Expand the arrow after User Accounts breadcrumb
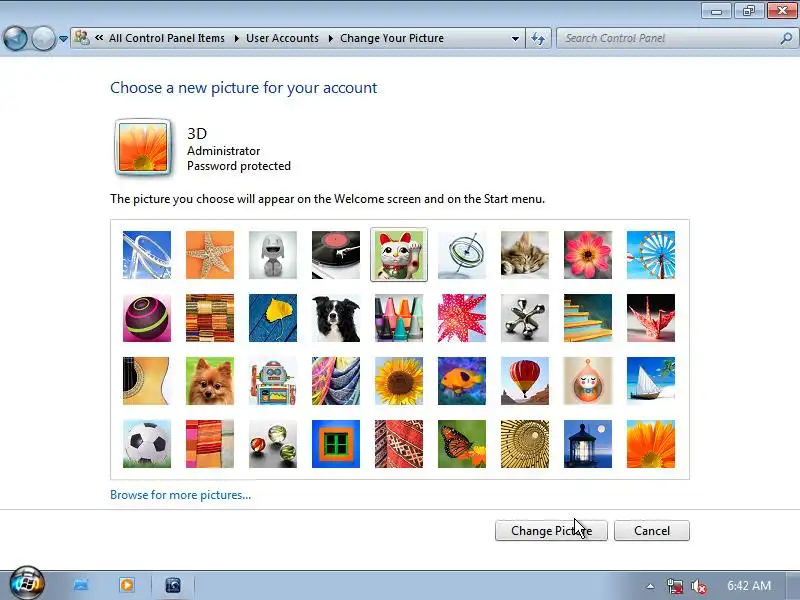This screenshot has width=800, height=600. coord(331,38)
